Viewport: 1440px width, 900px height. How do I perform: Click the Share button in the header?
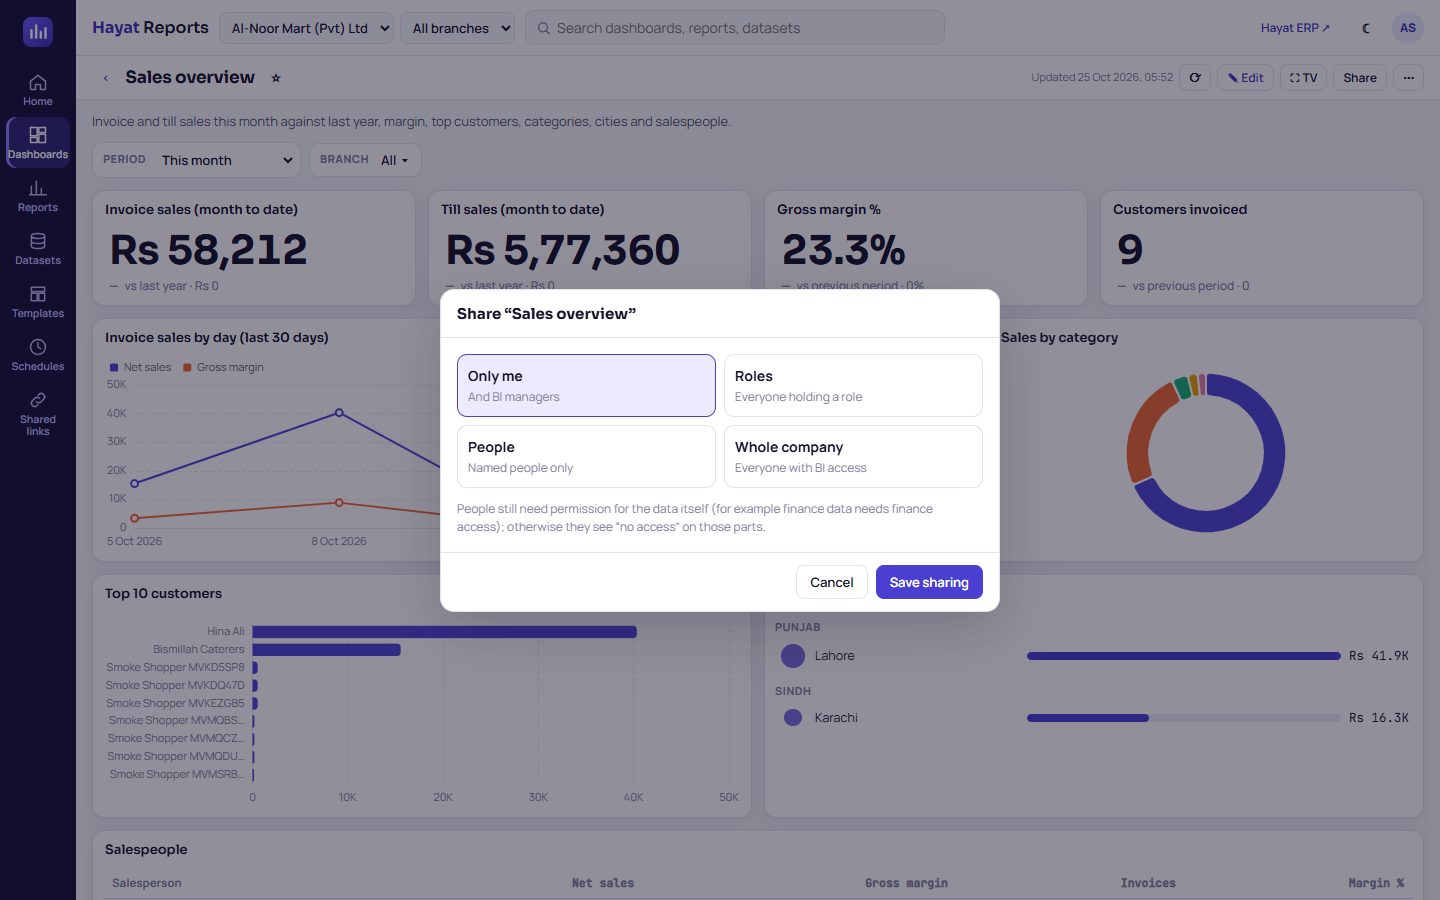tap(1359, 78)
